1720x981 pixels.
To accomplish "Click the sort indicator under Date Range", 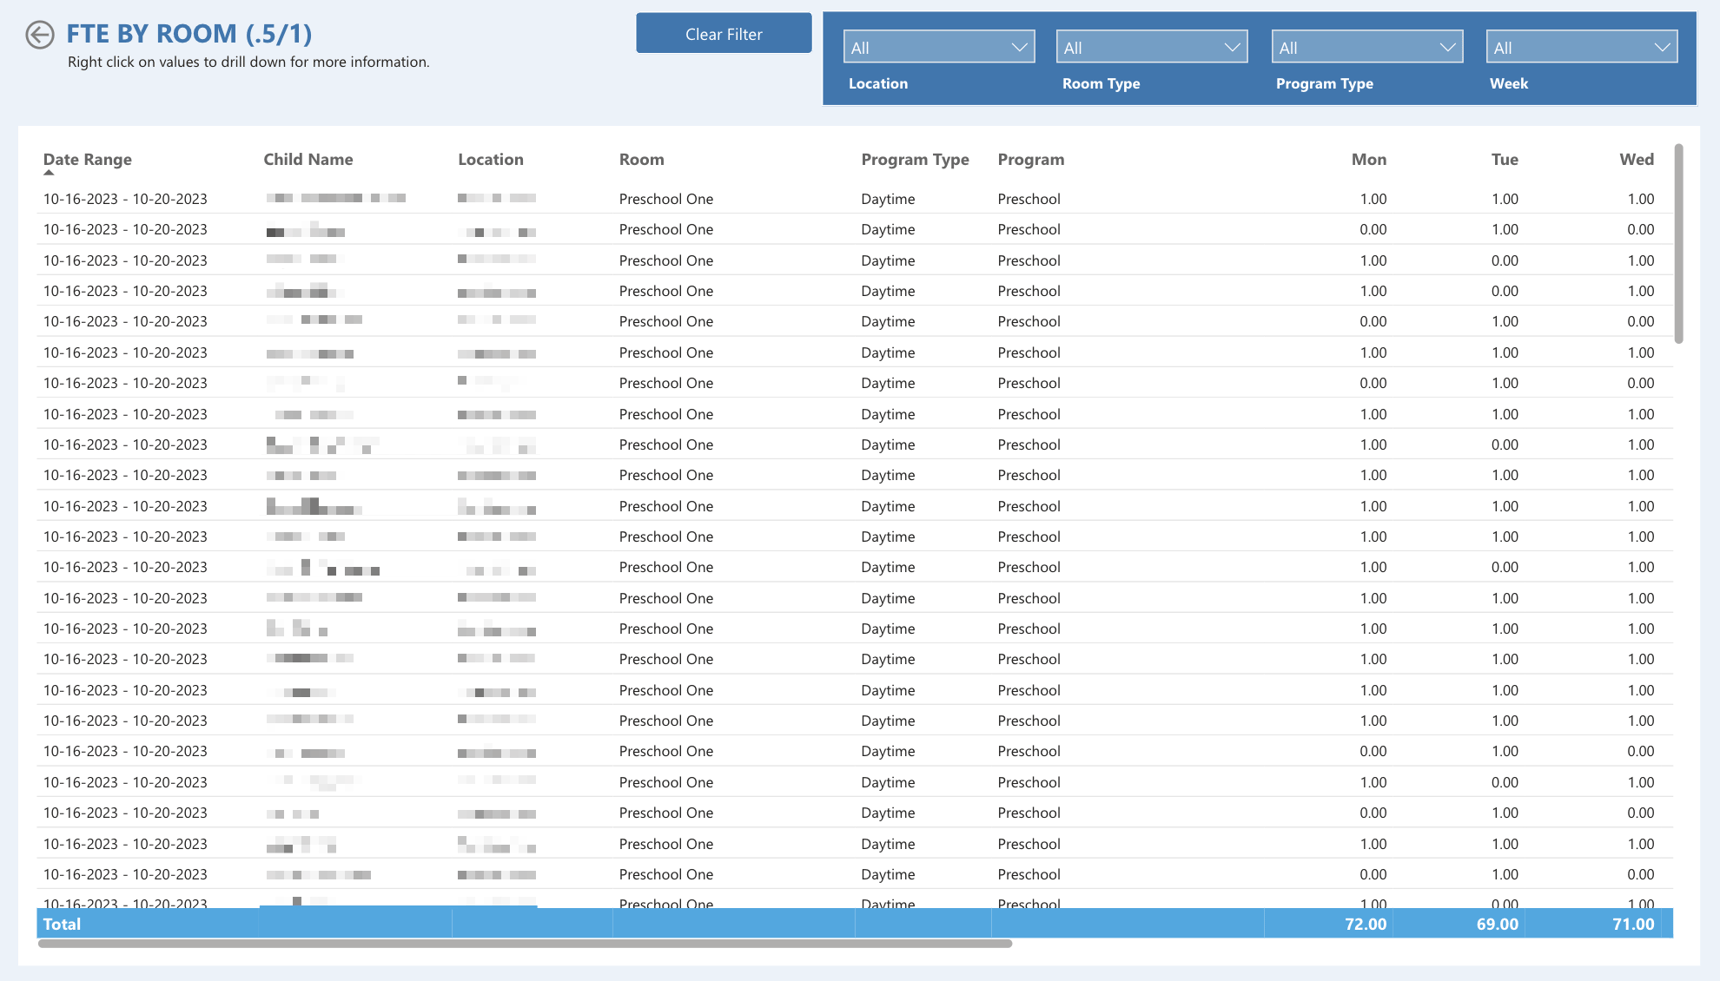I will pos(47,172).
